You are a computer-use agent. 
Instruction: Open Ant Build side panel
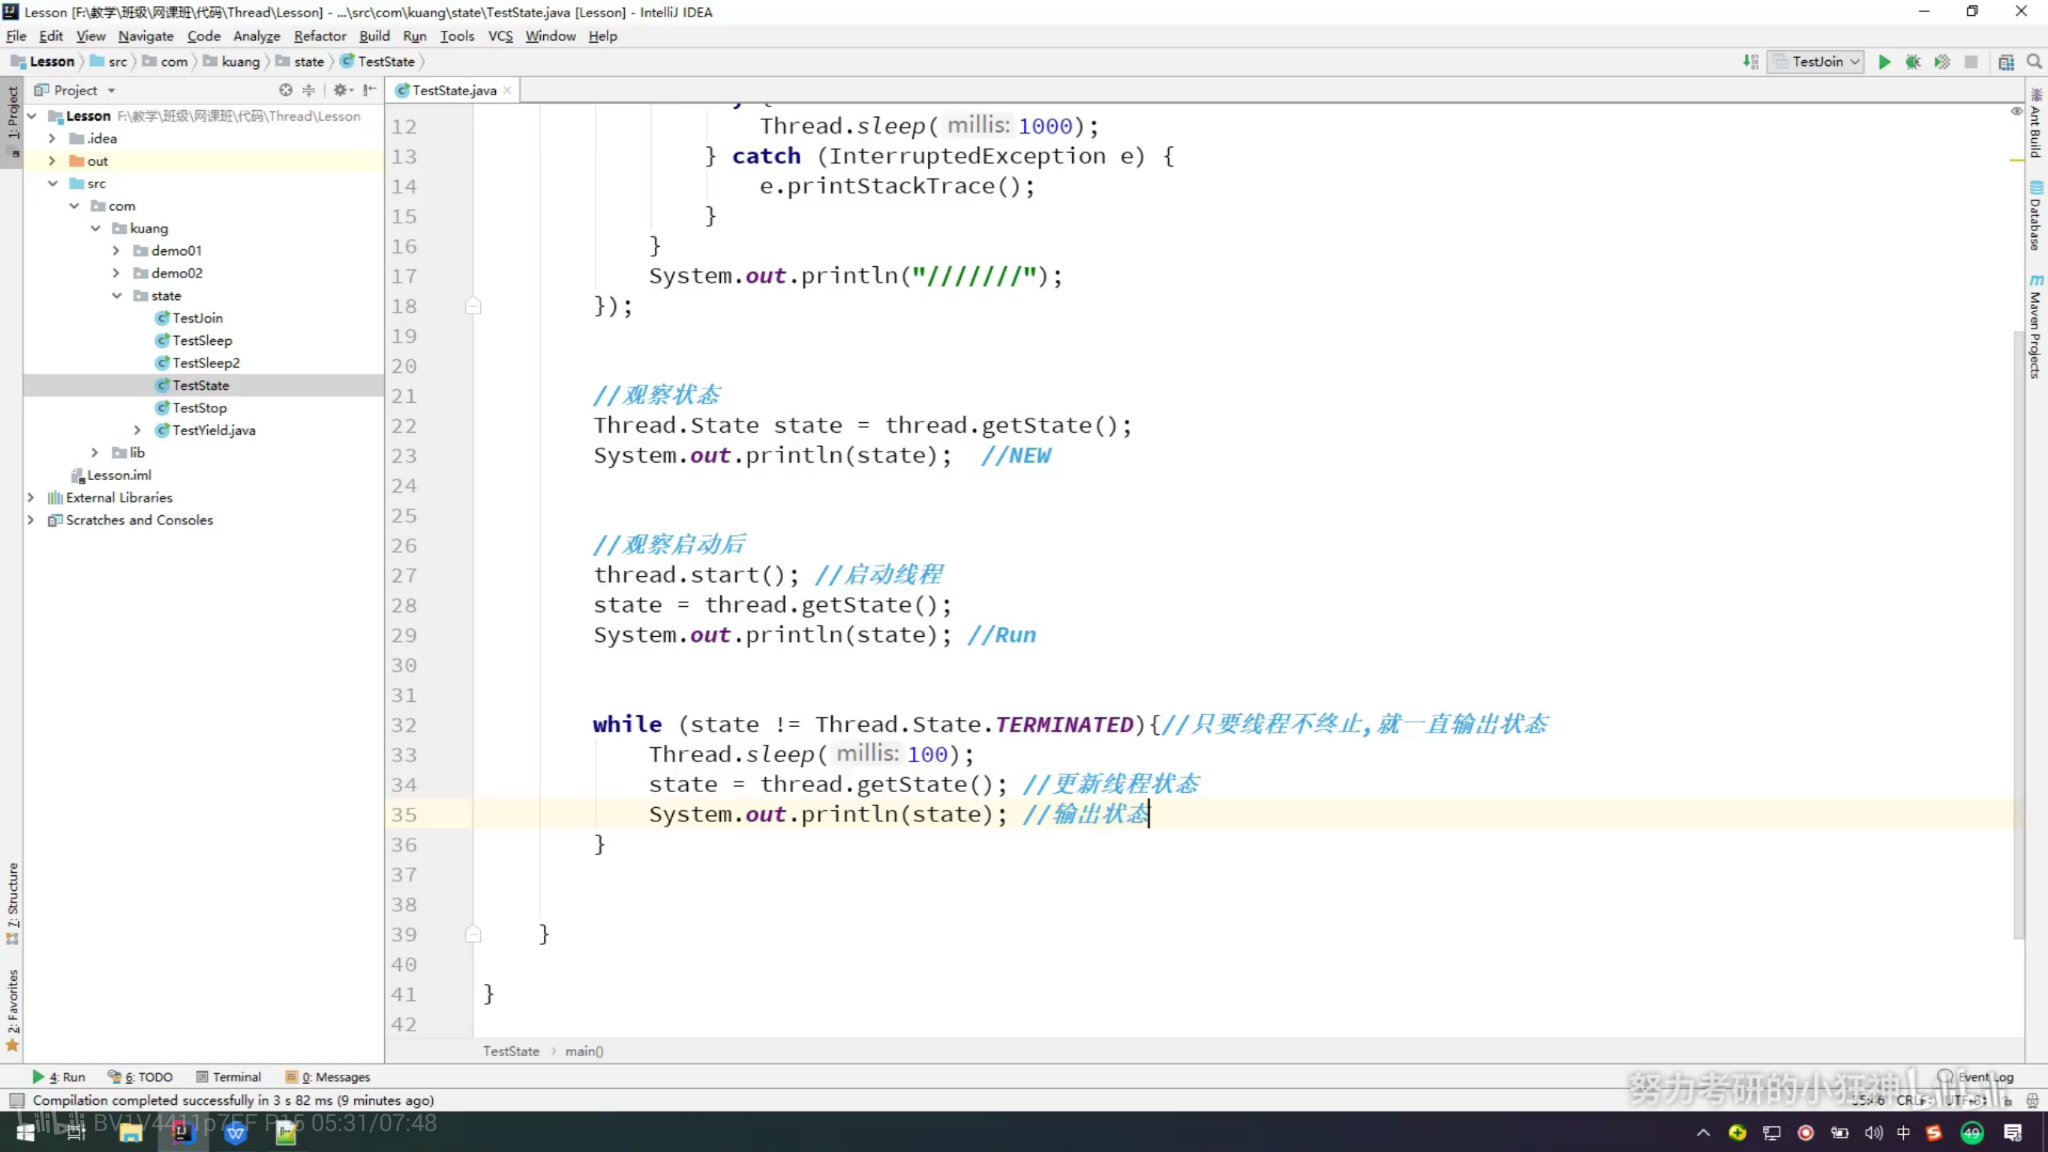pyautogui.click(x=2036, y=125)
